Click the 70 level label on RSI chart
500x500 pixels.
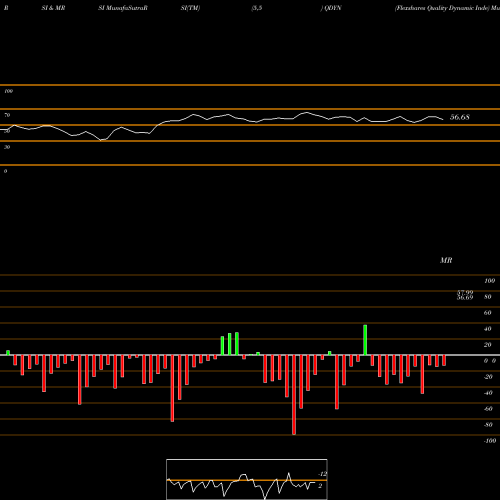tap(7, 115)
